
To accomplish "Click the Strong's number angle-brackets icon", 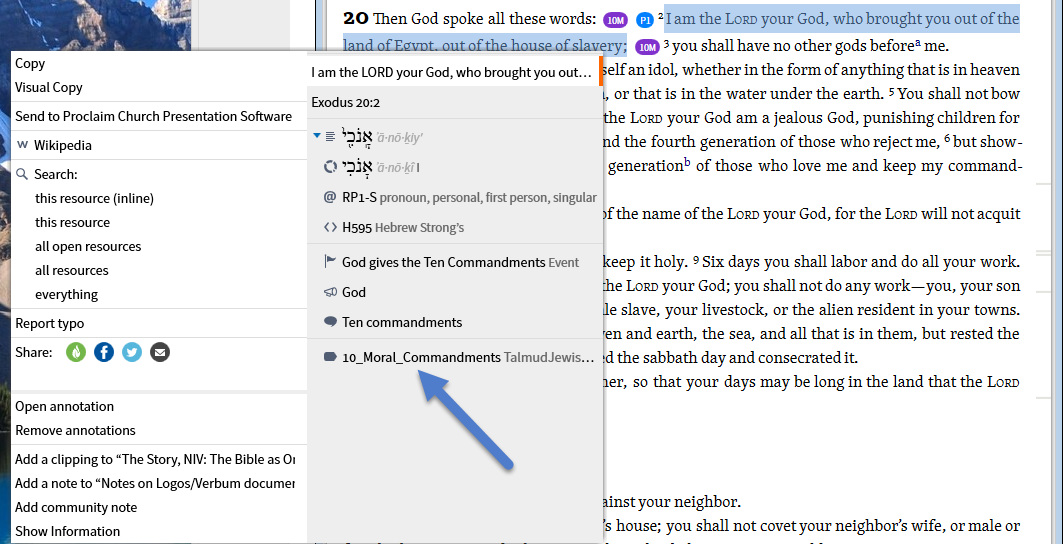I will [330, 227].
